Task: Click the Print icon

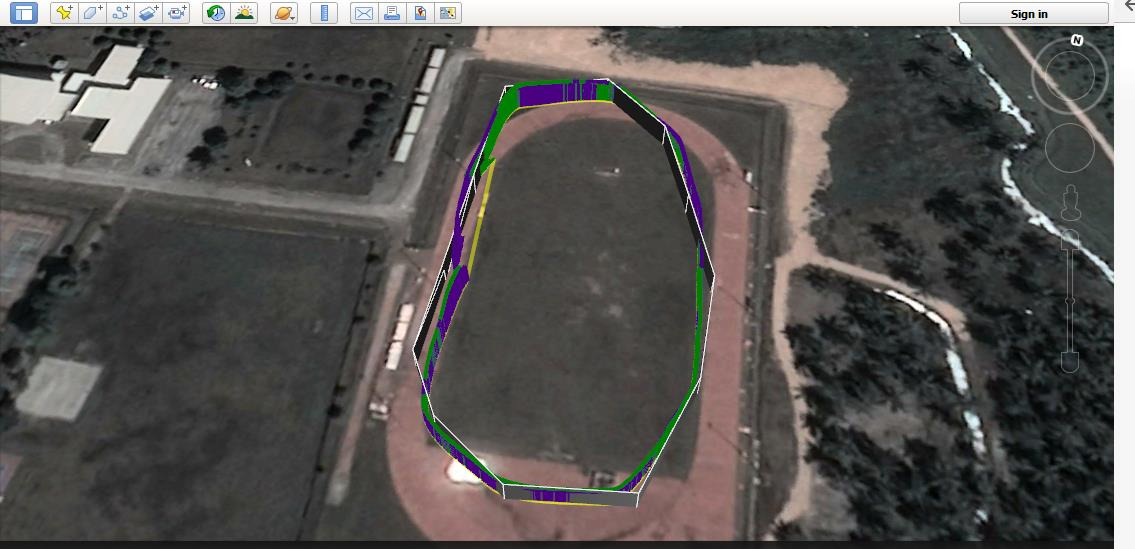Action: (x=392, y=13)
